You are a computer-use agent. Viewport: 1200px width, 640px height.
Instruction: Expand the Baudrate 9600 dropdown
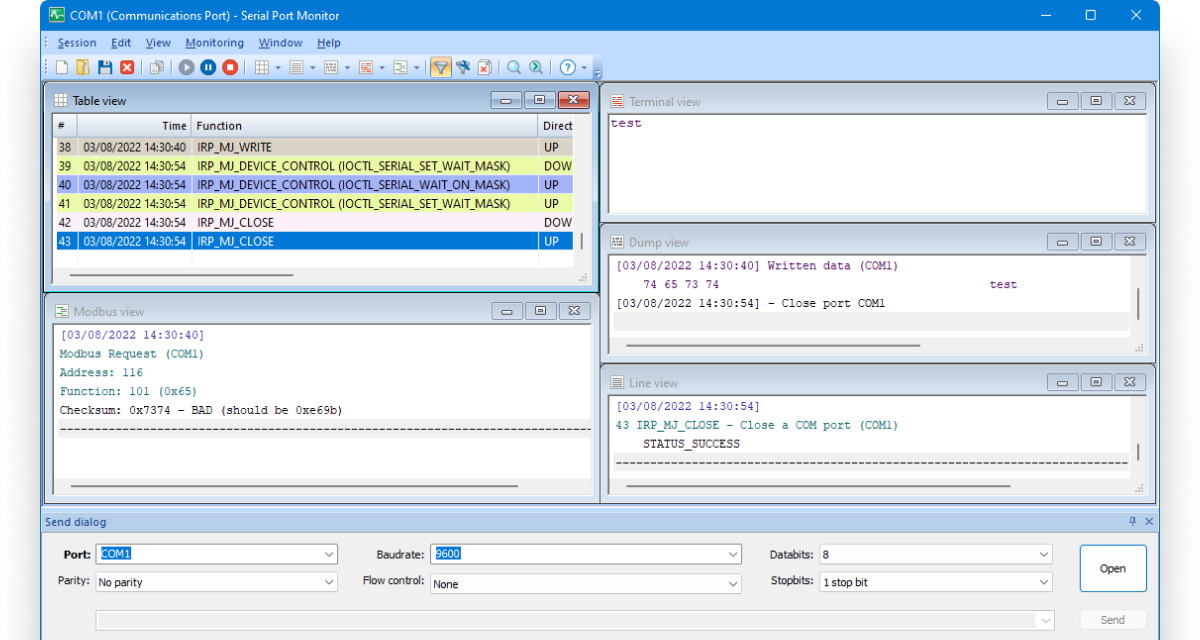[734, 554]
